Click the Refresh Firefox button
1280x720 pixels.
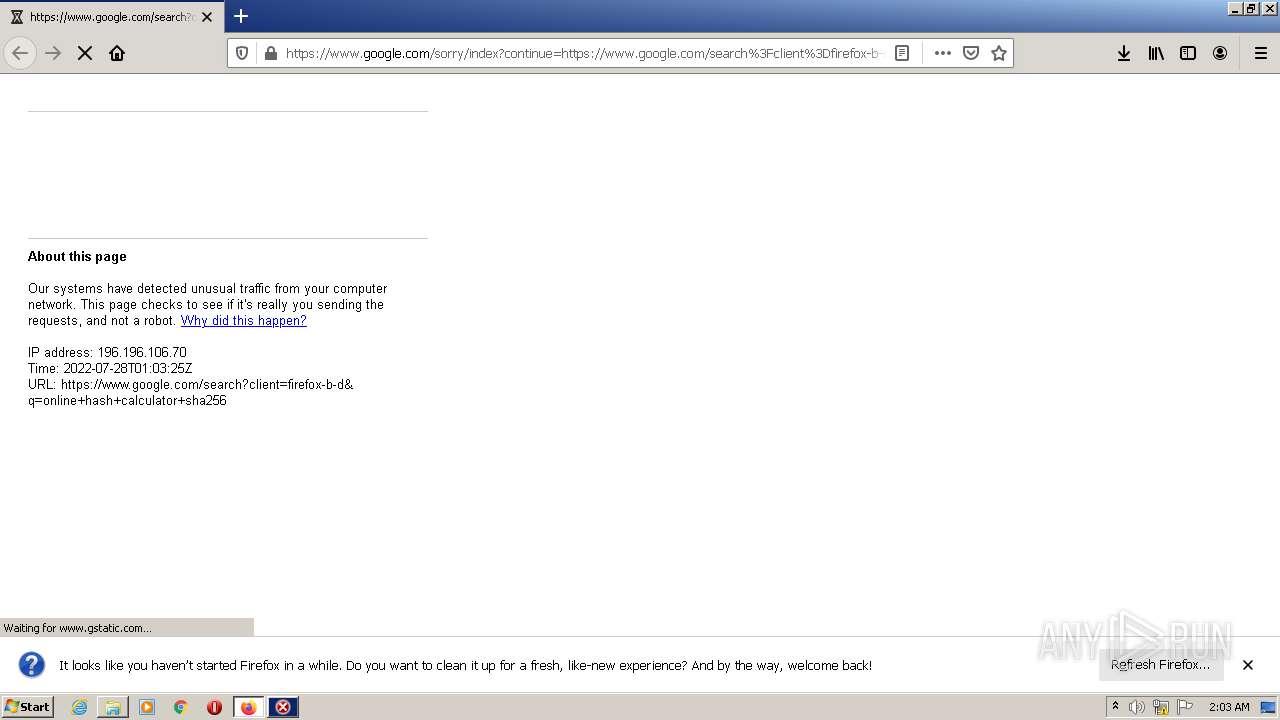click(1161, 665)
